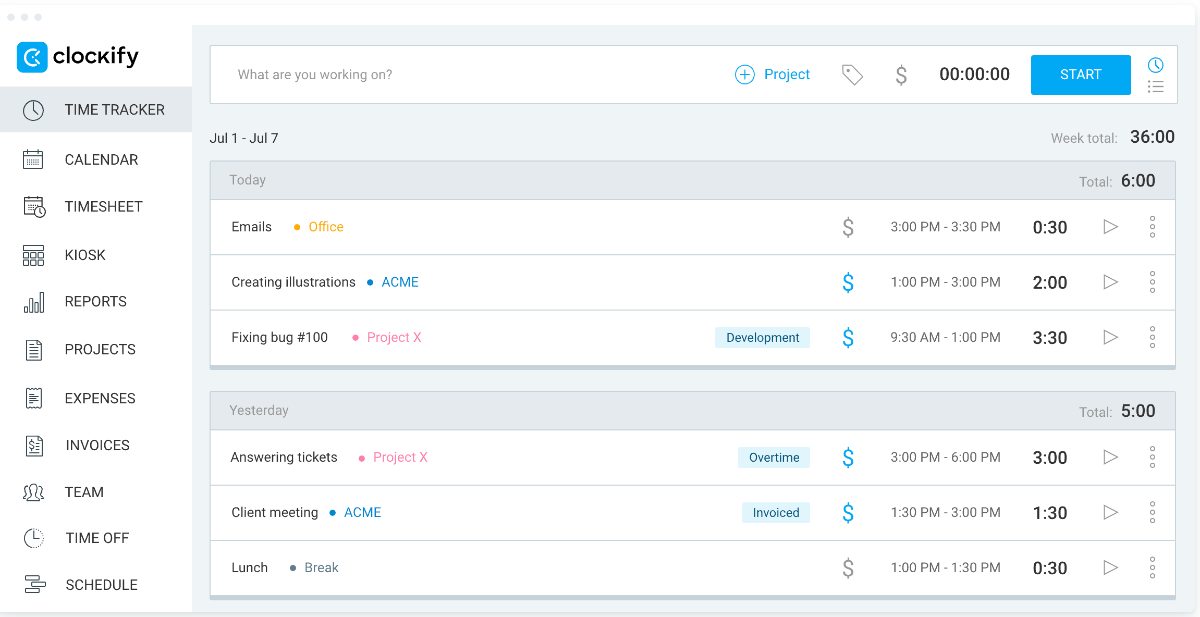Click the 1:30 PM - 3:00 PM time range
1200x617 pixels.
tap(945, 513)
